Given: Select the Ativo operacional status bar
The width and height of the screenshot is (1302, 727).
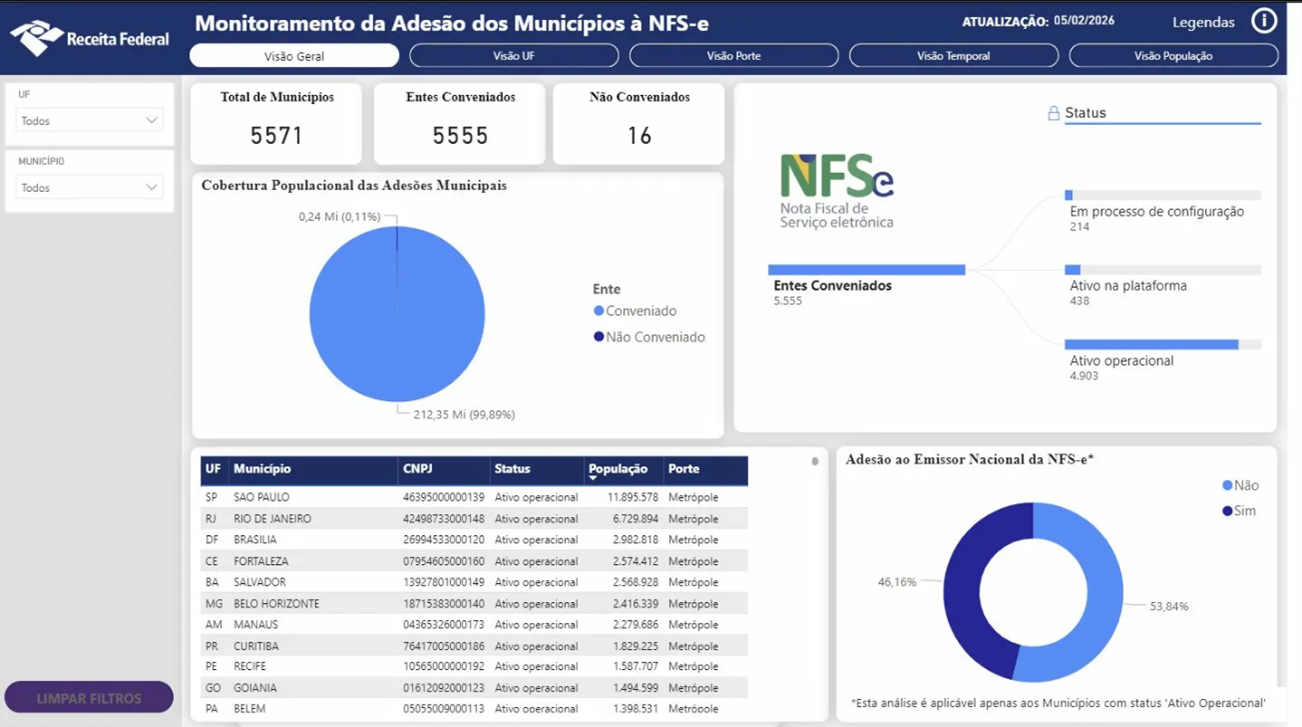Looking at the screenshot, I should tap(1151, 345).
